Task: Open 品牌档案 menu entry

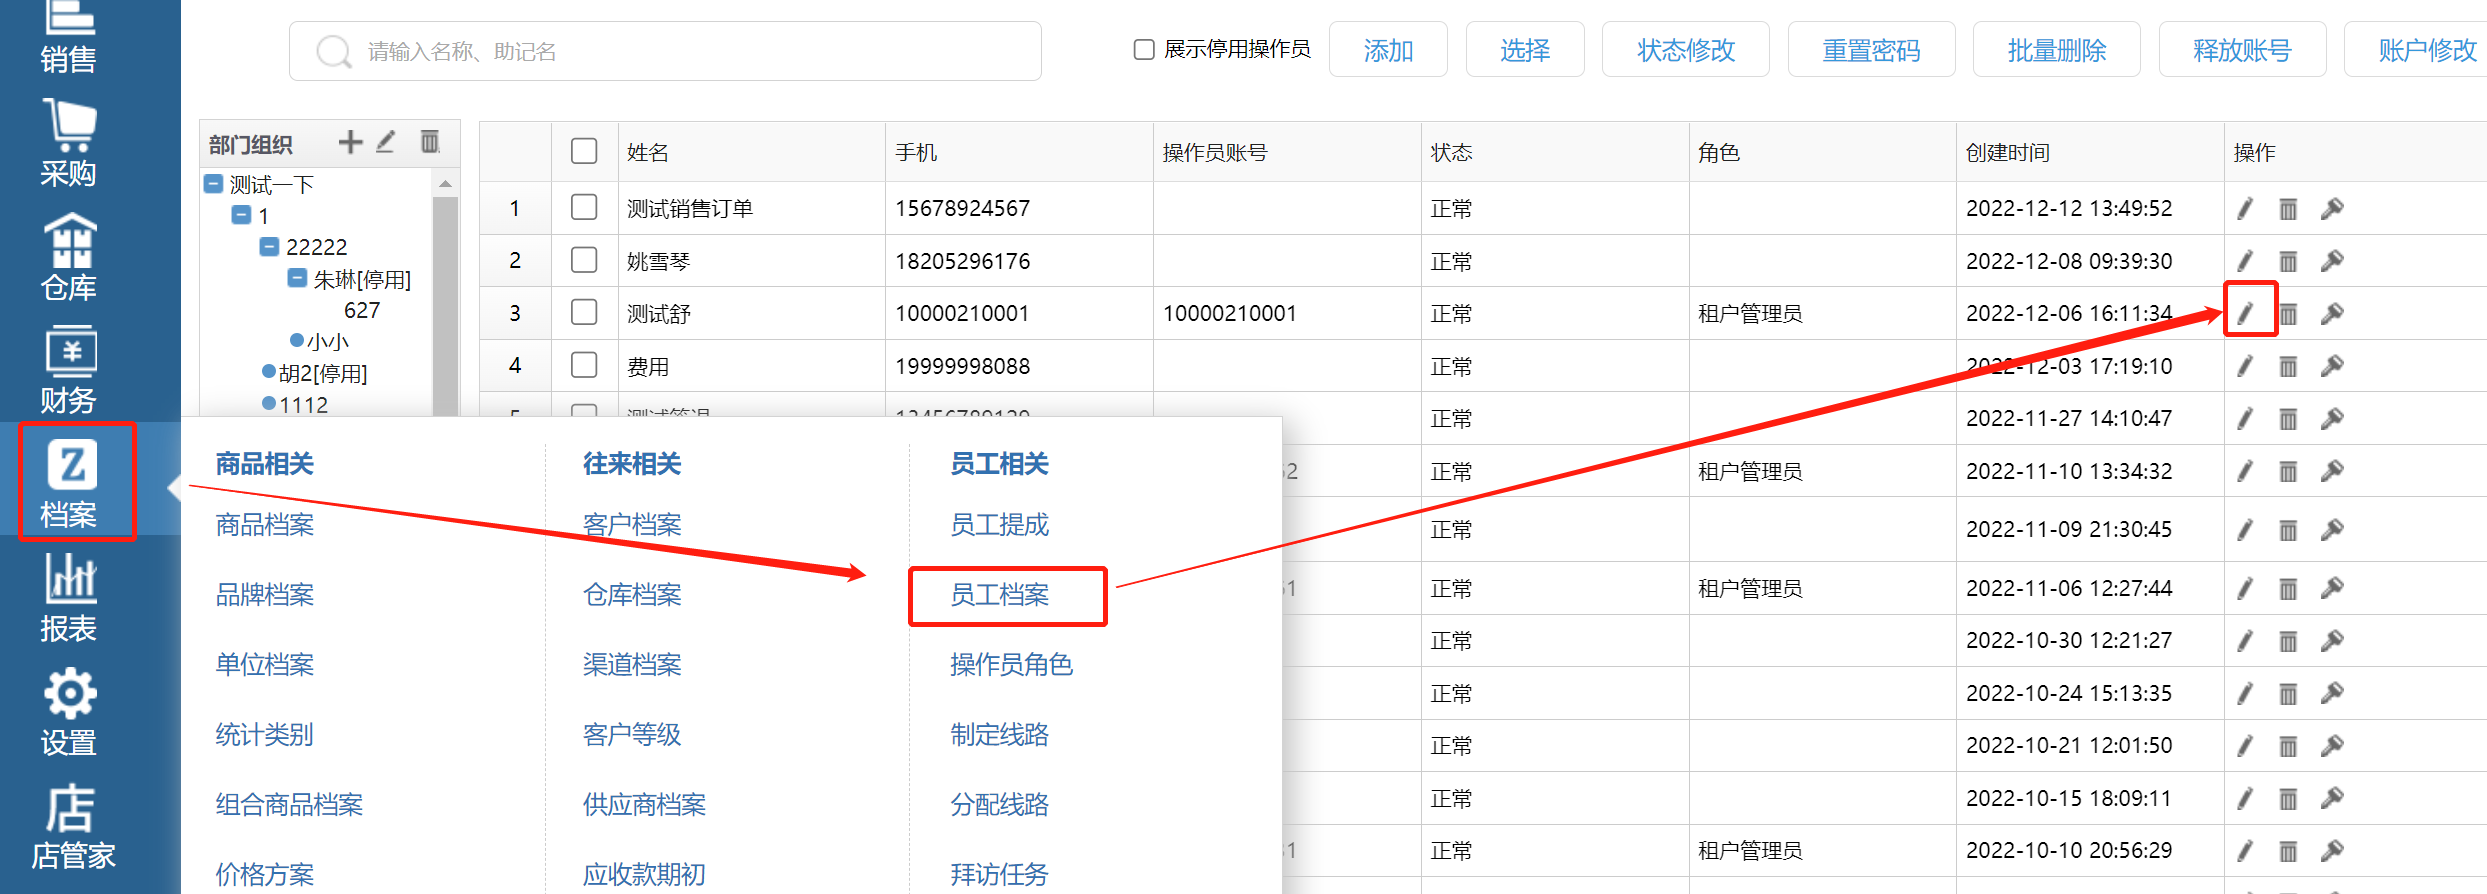Action: 265,595
